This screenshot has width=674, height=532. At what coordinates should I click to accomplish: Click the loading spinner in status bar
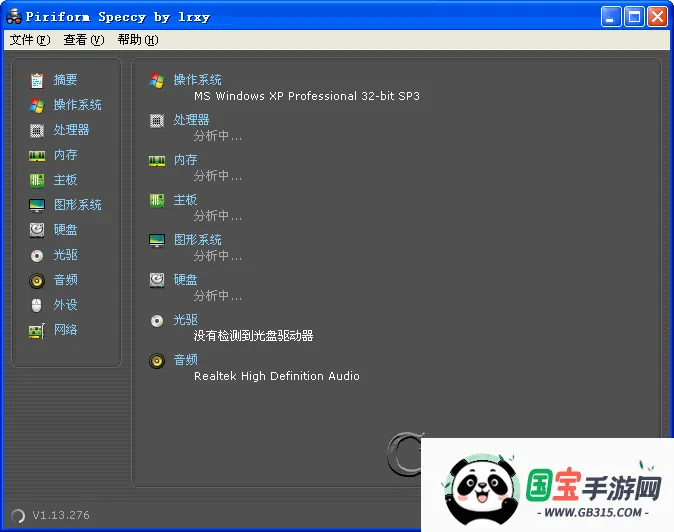coord(18,515)
